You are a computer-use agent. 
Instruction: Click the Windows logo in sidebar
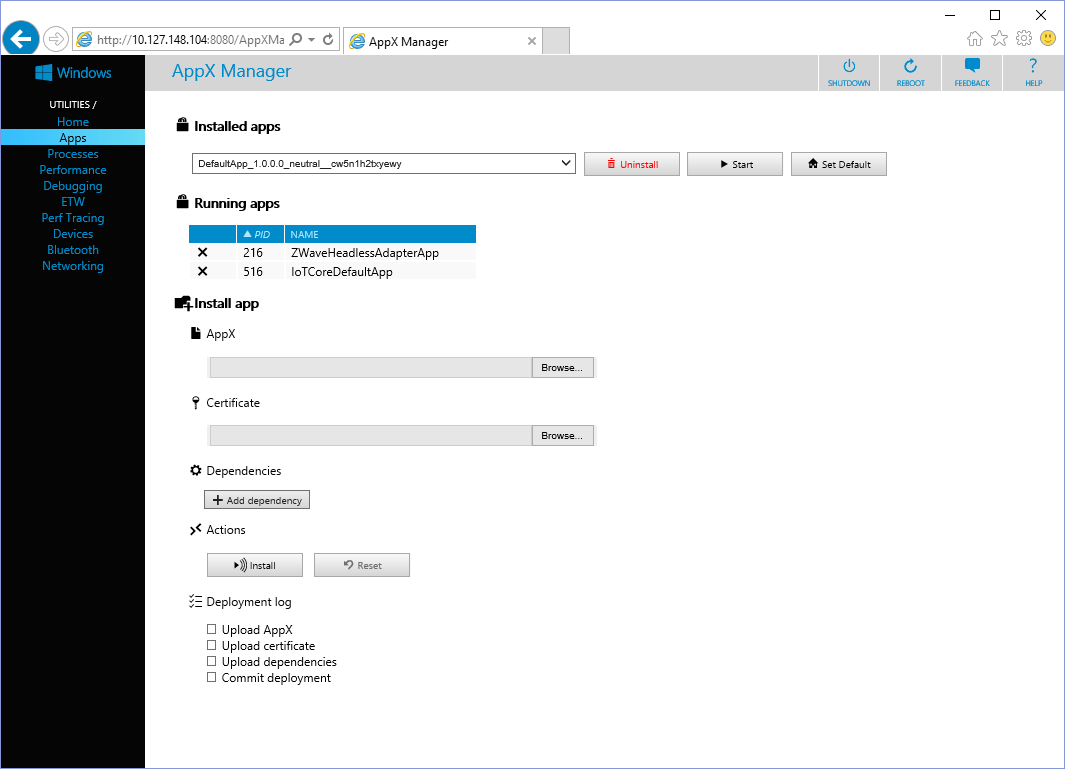click(43, 73)
